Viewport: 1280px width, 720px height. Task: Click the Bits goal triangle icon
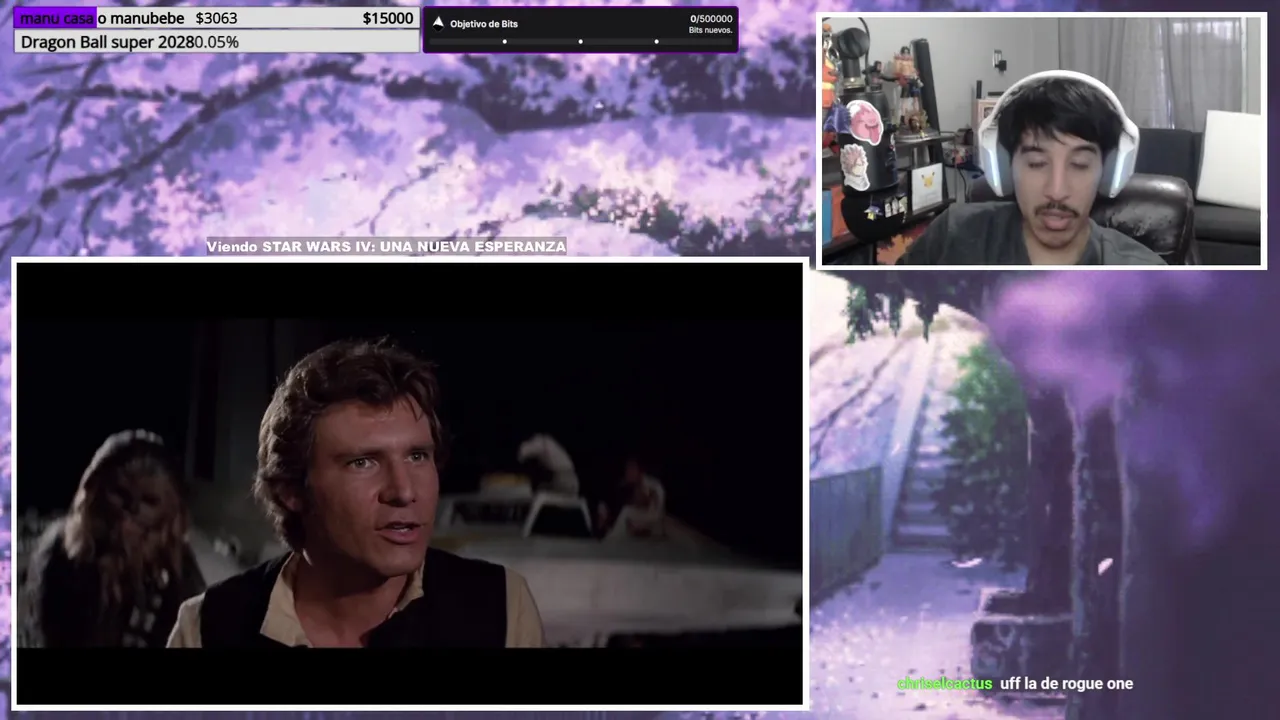pos(437,23)
